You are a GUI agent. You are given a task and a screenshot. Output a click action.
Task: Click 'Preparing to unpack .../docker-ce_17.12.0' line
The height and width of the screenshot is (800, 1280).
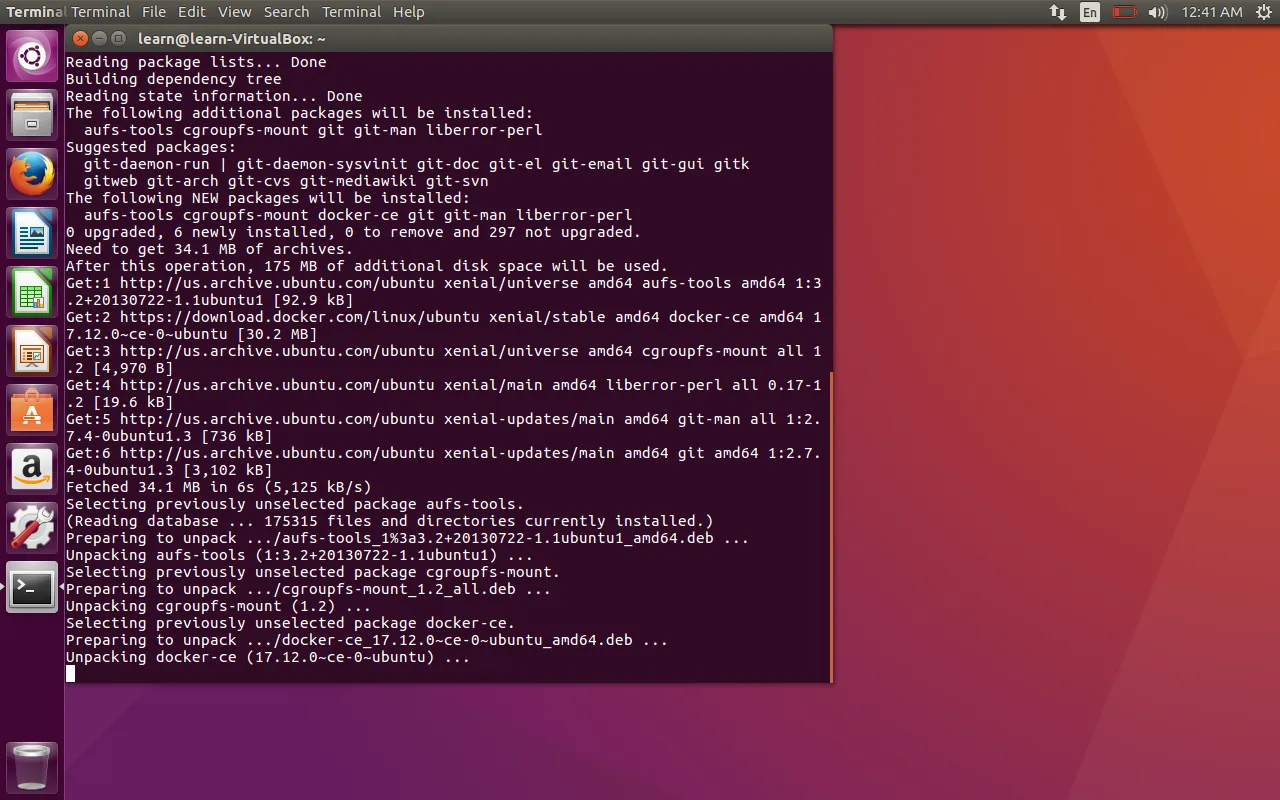(367, 640)
